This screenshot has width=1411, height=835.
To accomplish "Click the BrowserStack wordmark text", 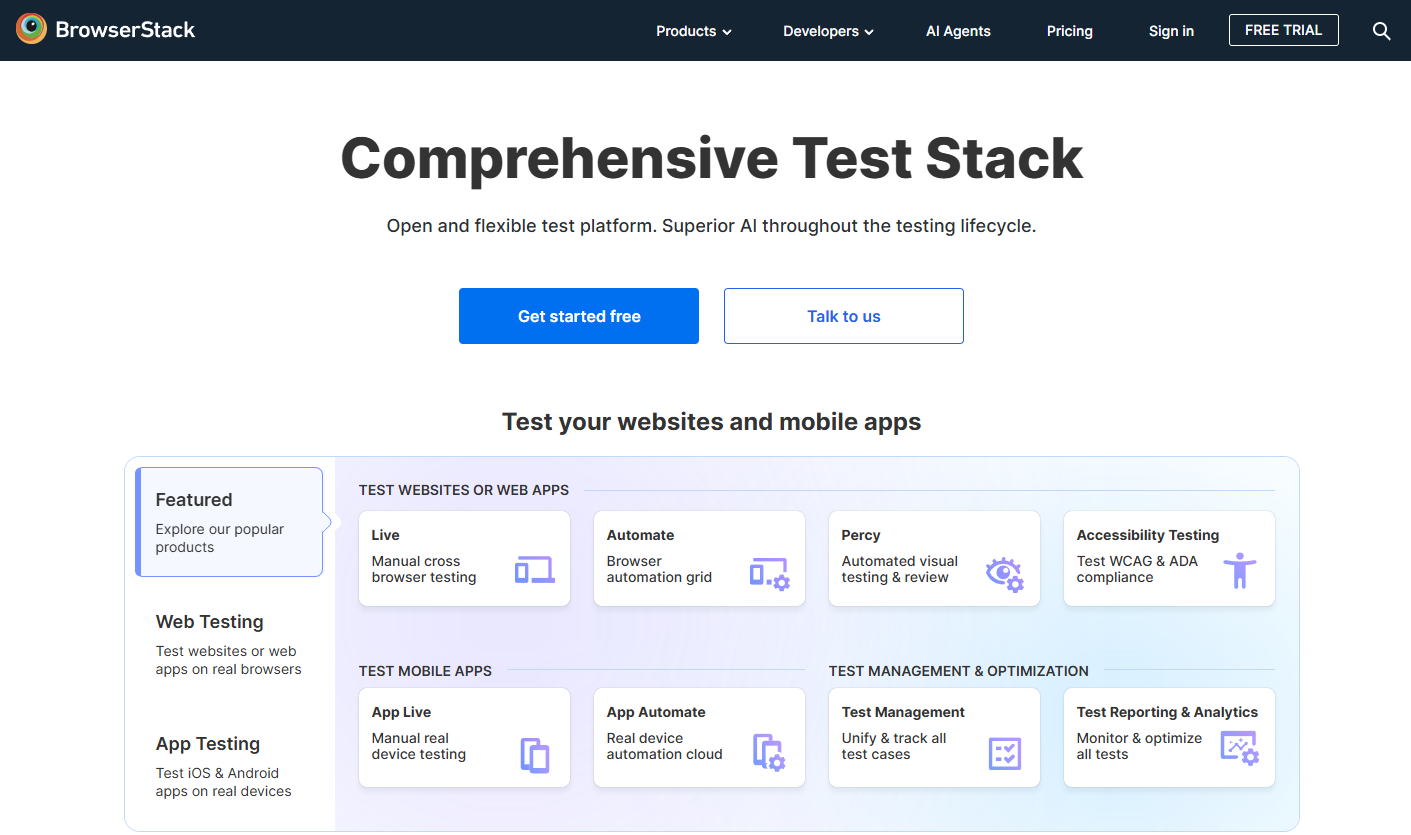I will (x=125, y=30).
